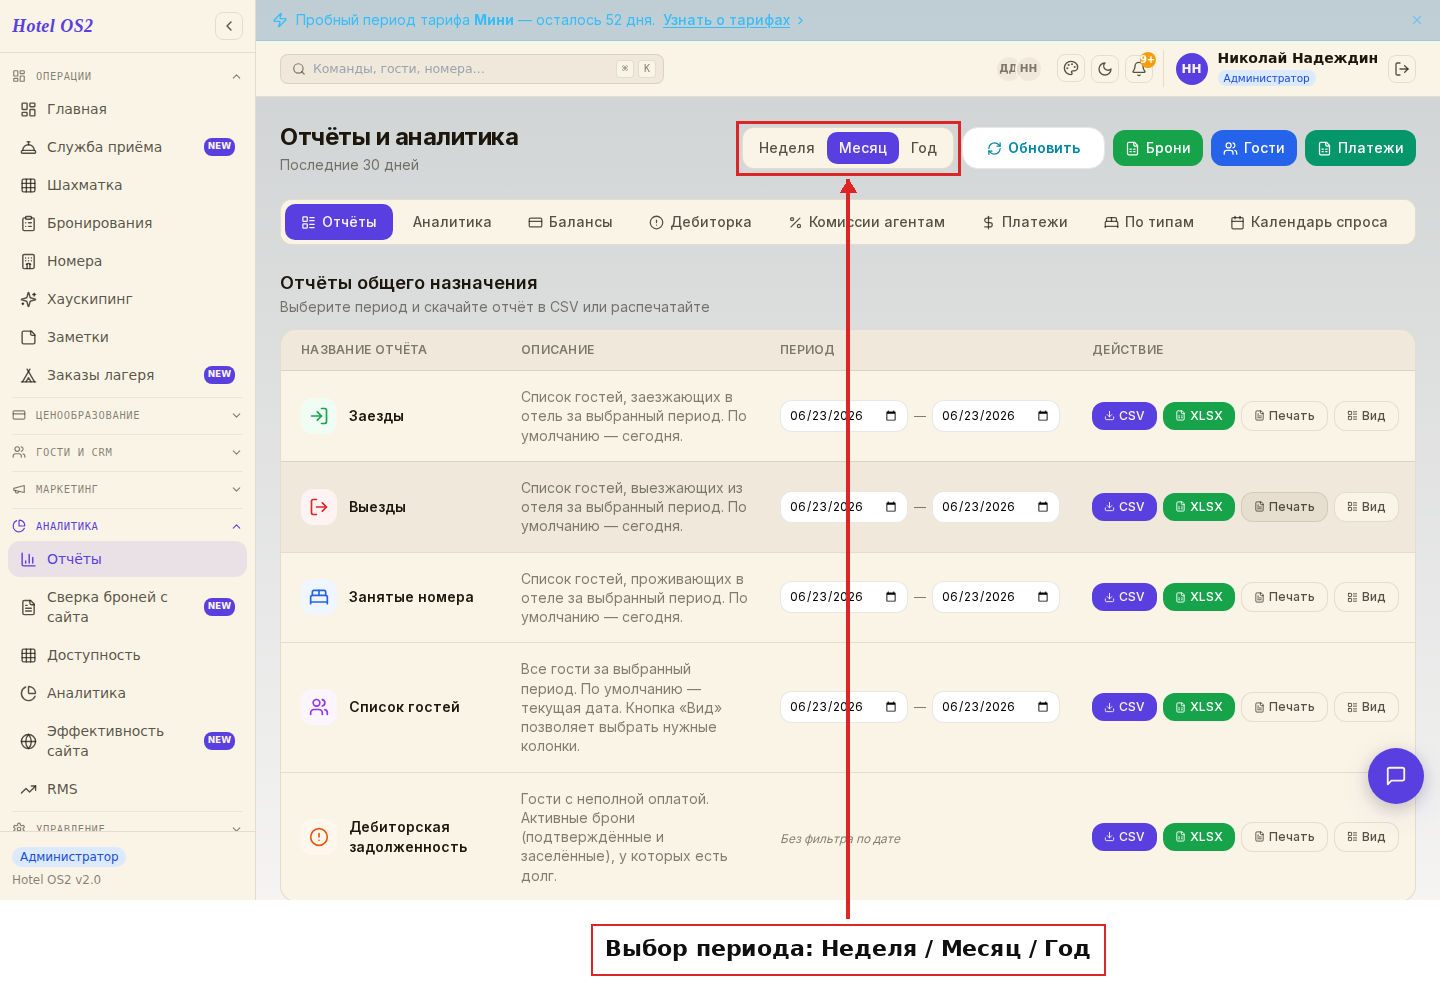Image resolution: width=1440 pixels, height=999 pixels.
Task: Open the calendar picker for Заезды start date
Action: coord(891,416)
